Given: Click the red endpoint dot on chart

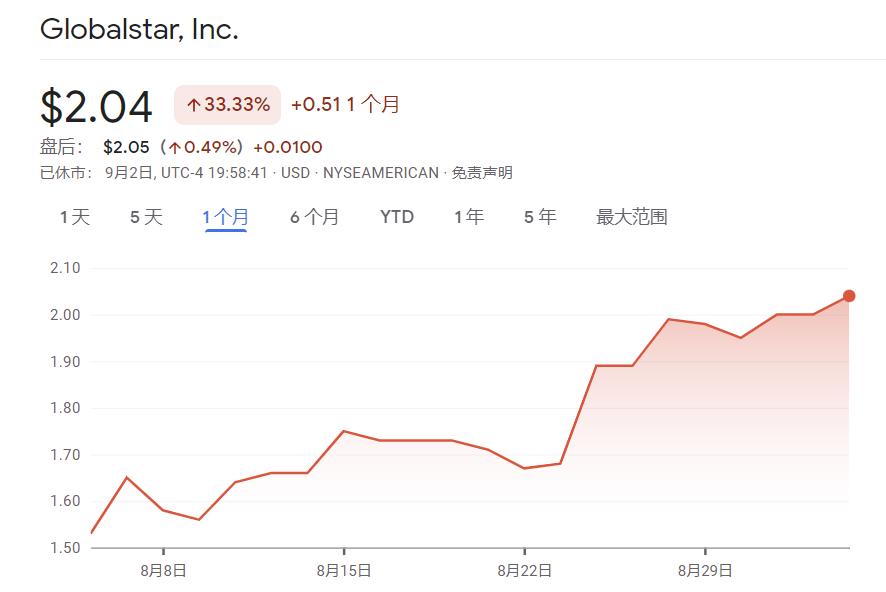Looking at the screenshot, I should (849, 295).
